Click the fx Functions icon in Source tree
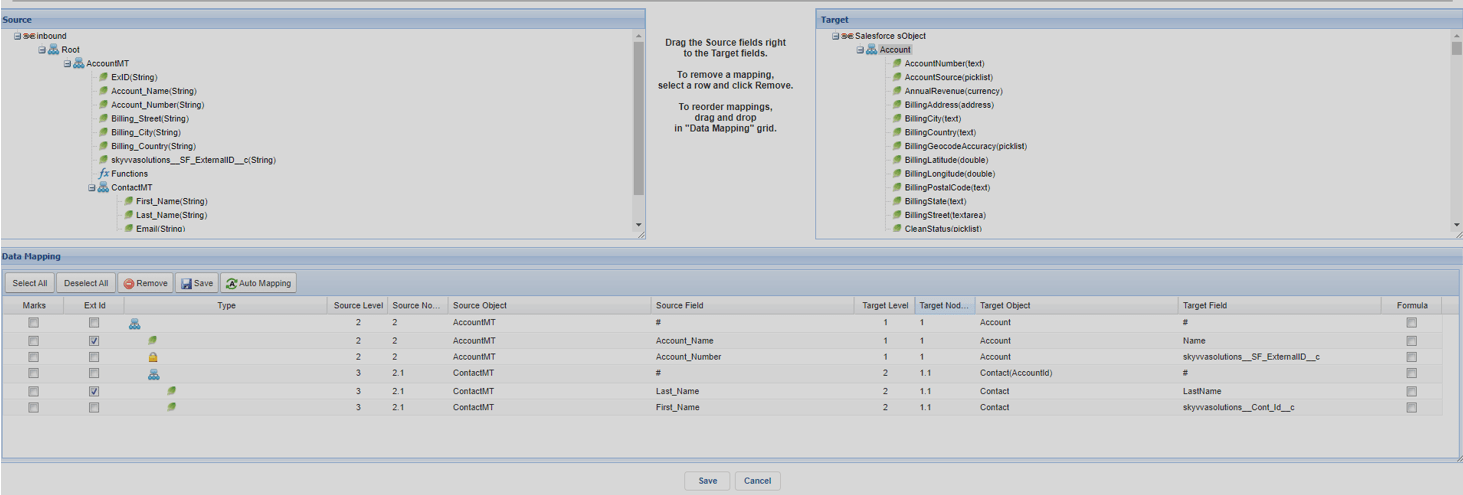 [x=103, y=174]
